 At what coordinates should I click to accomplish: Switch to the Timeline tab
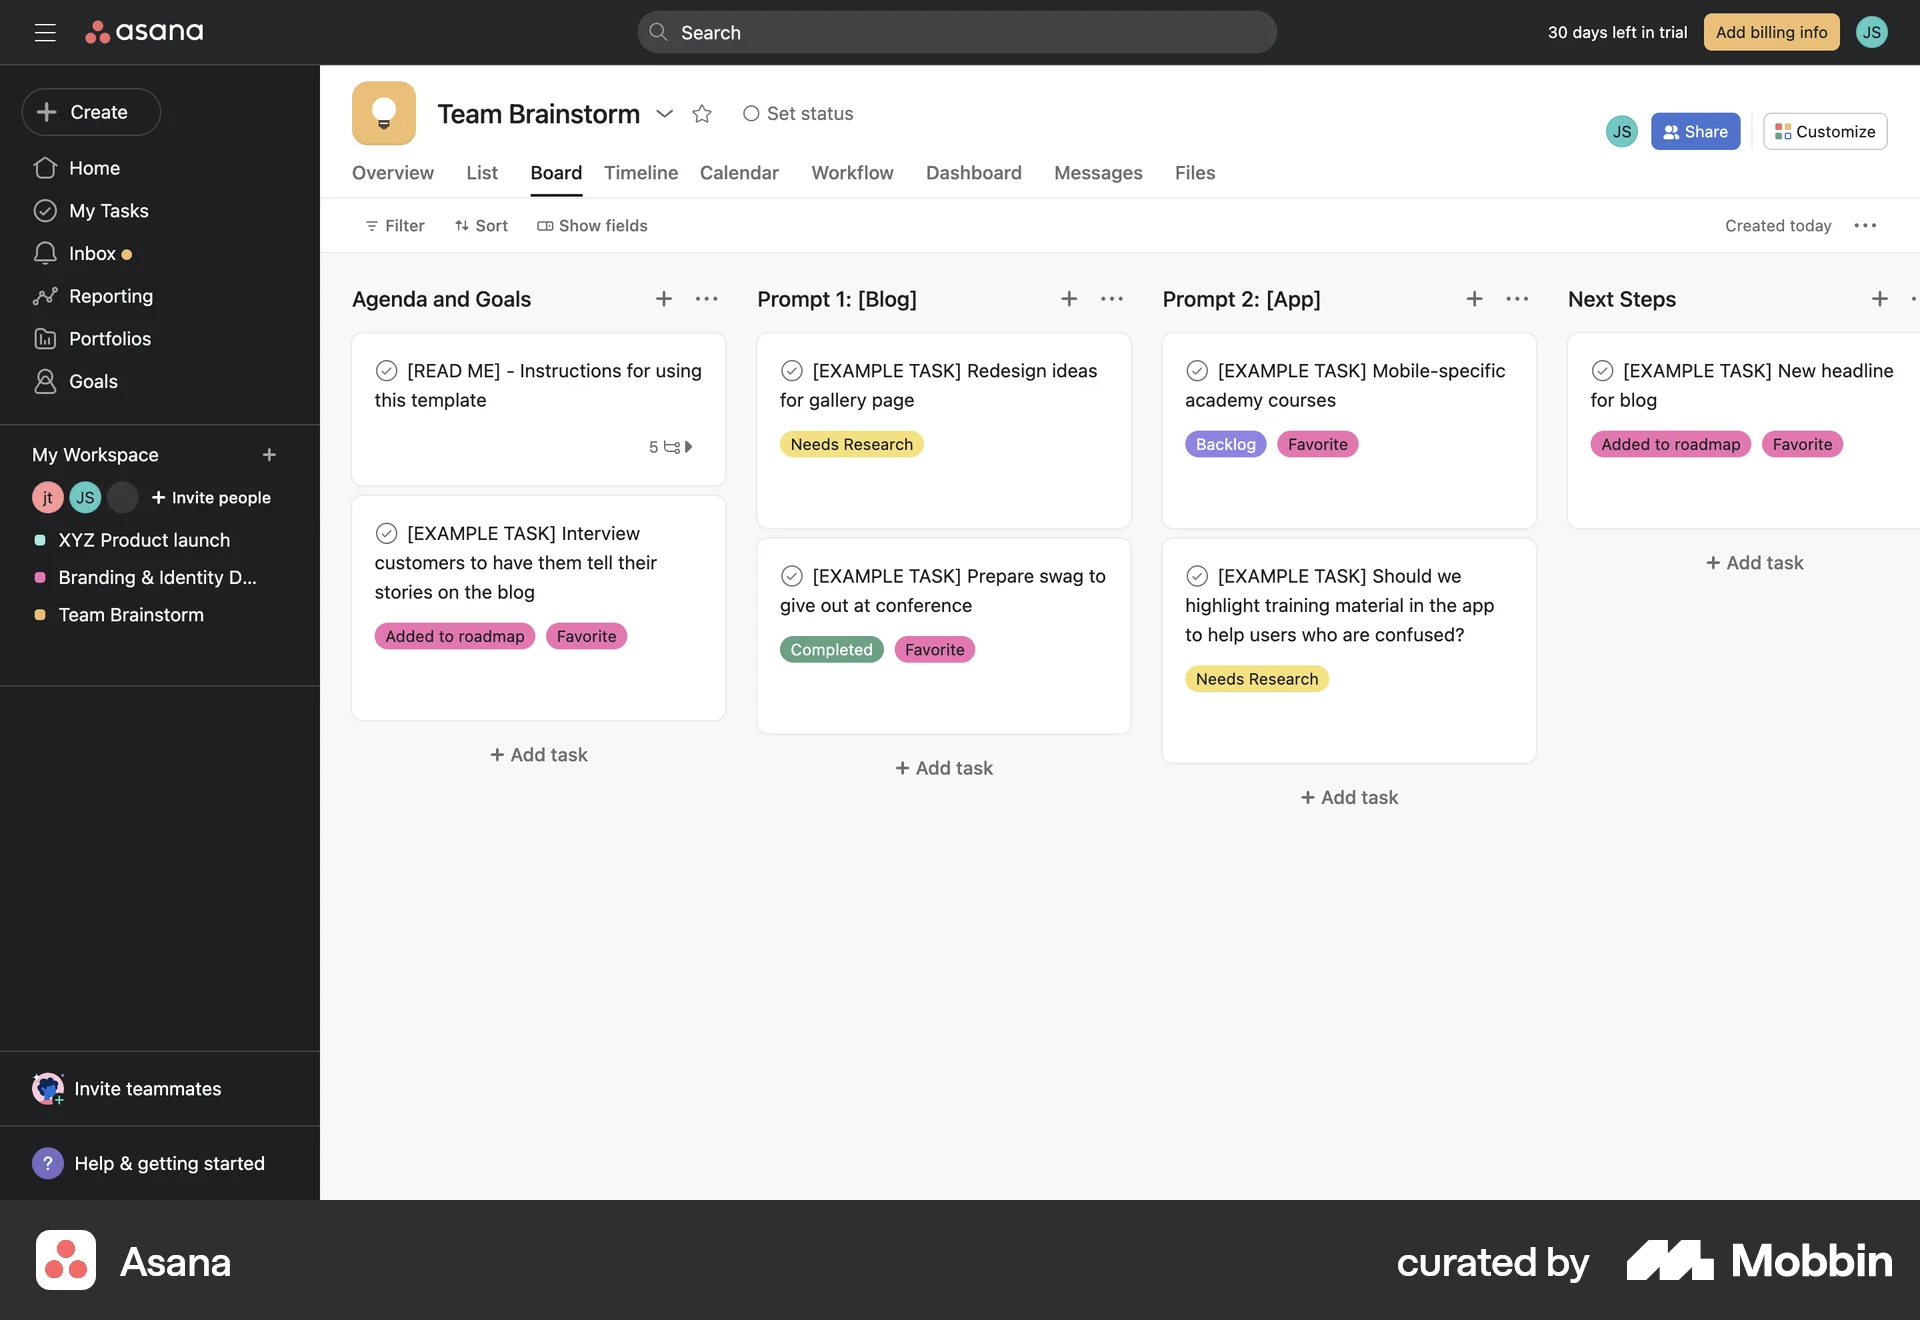pos(641,173)
